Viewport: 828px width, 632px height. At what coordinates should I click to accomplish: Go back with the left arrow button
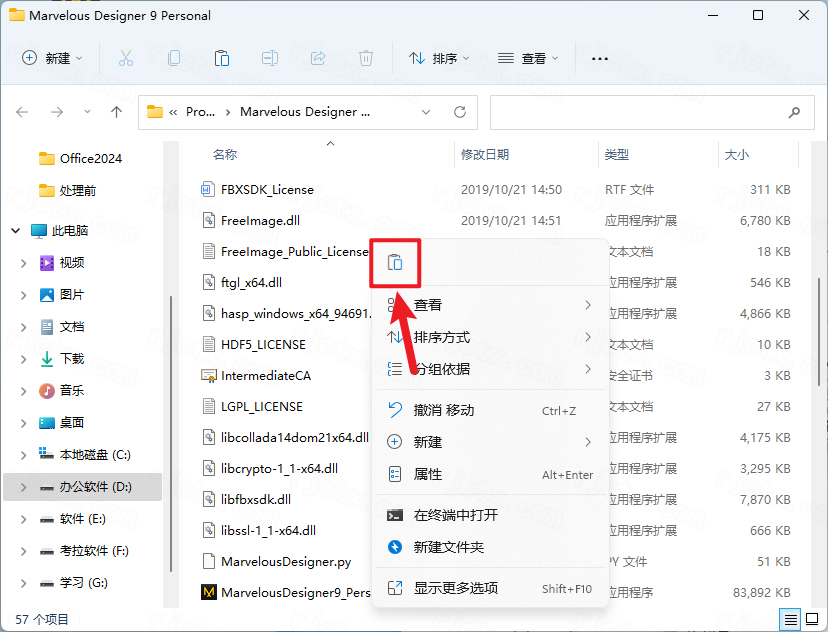pyautogui.click(x=22, y=112)
